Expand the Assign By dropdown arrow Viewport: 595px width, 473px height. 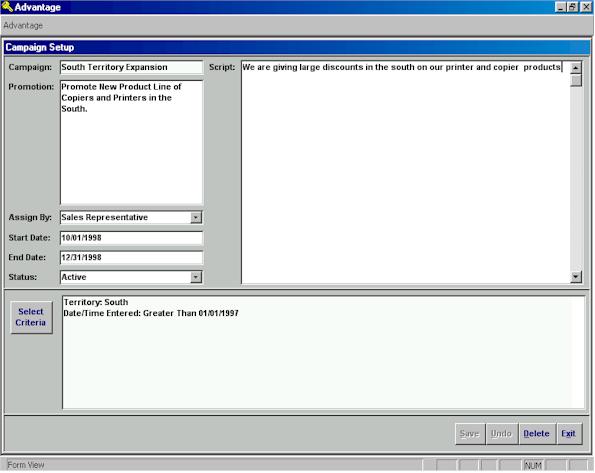pos(196,218)
